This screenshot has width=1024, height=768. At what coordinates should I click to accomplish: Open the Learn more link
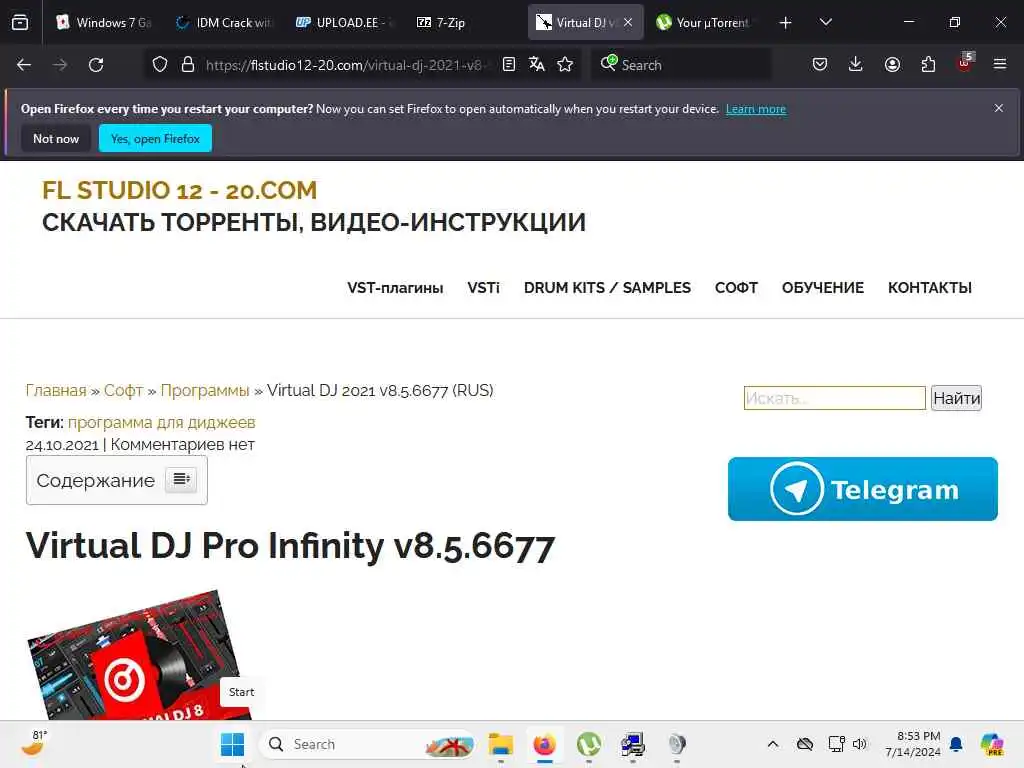click(756, 109)
